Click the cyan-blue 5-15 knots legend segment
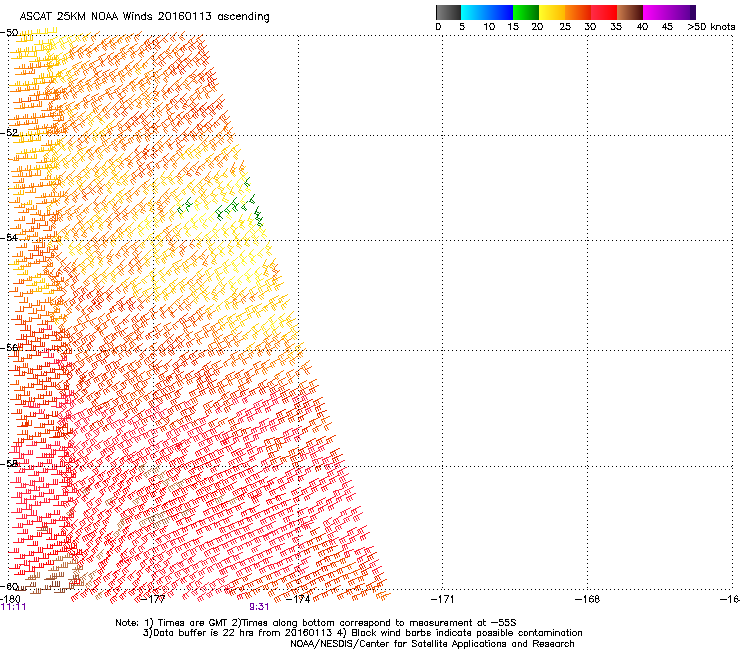 [487, 12]
